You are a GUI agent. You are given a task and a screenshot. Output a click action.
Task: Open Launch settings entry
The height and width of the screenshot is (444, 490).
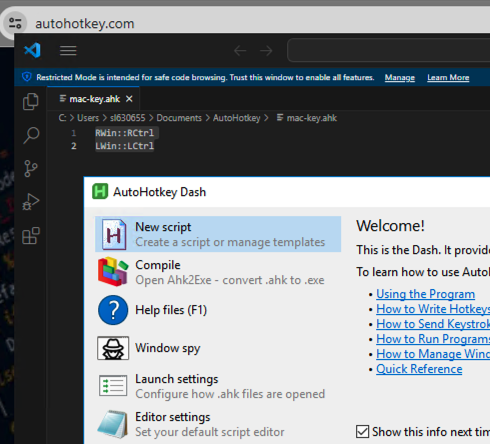pos(218,386)
